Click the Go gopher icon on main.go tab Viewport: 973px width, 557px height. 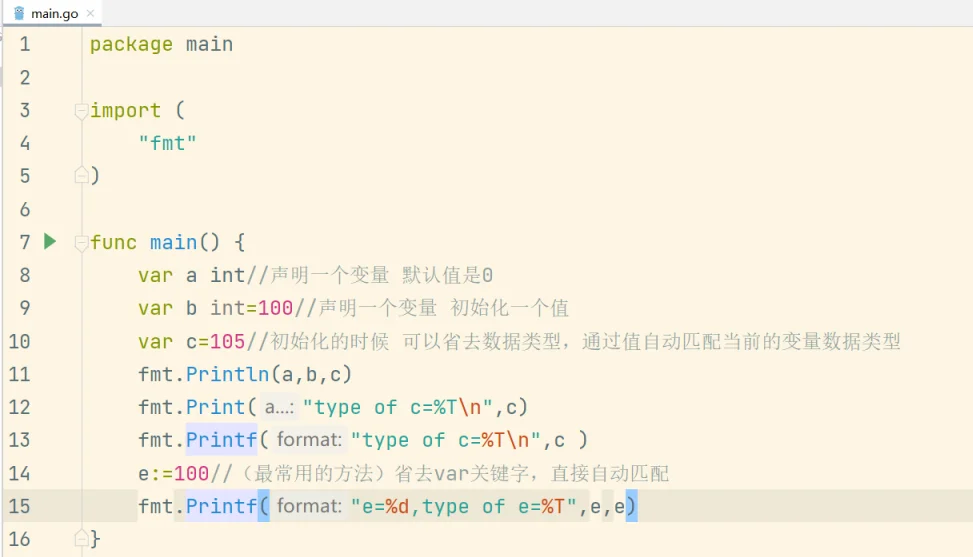click(19, 13)
